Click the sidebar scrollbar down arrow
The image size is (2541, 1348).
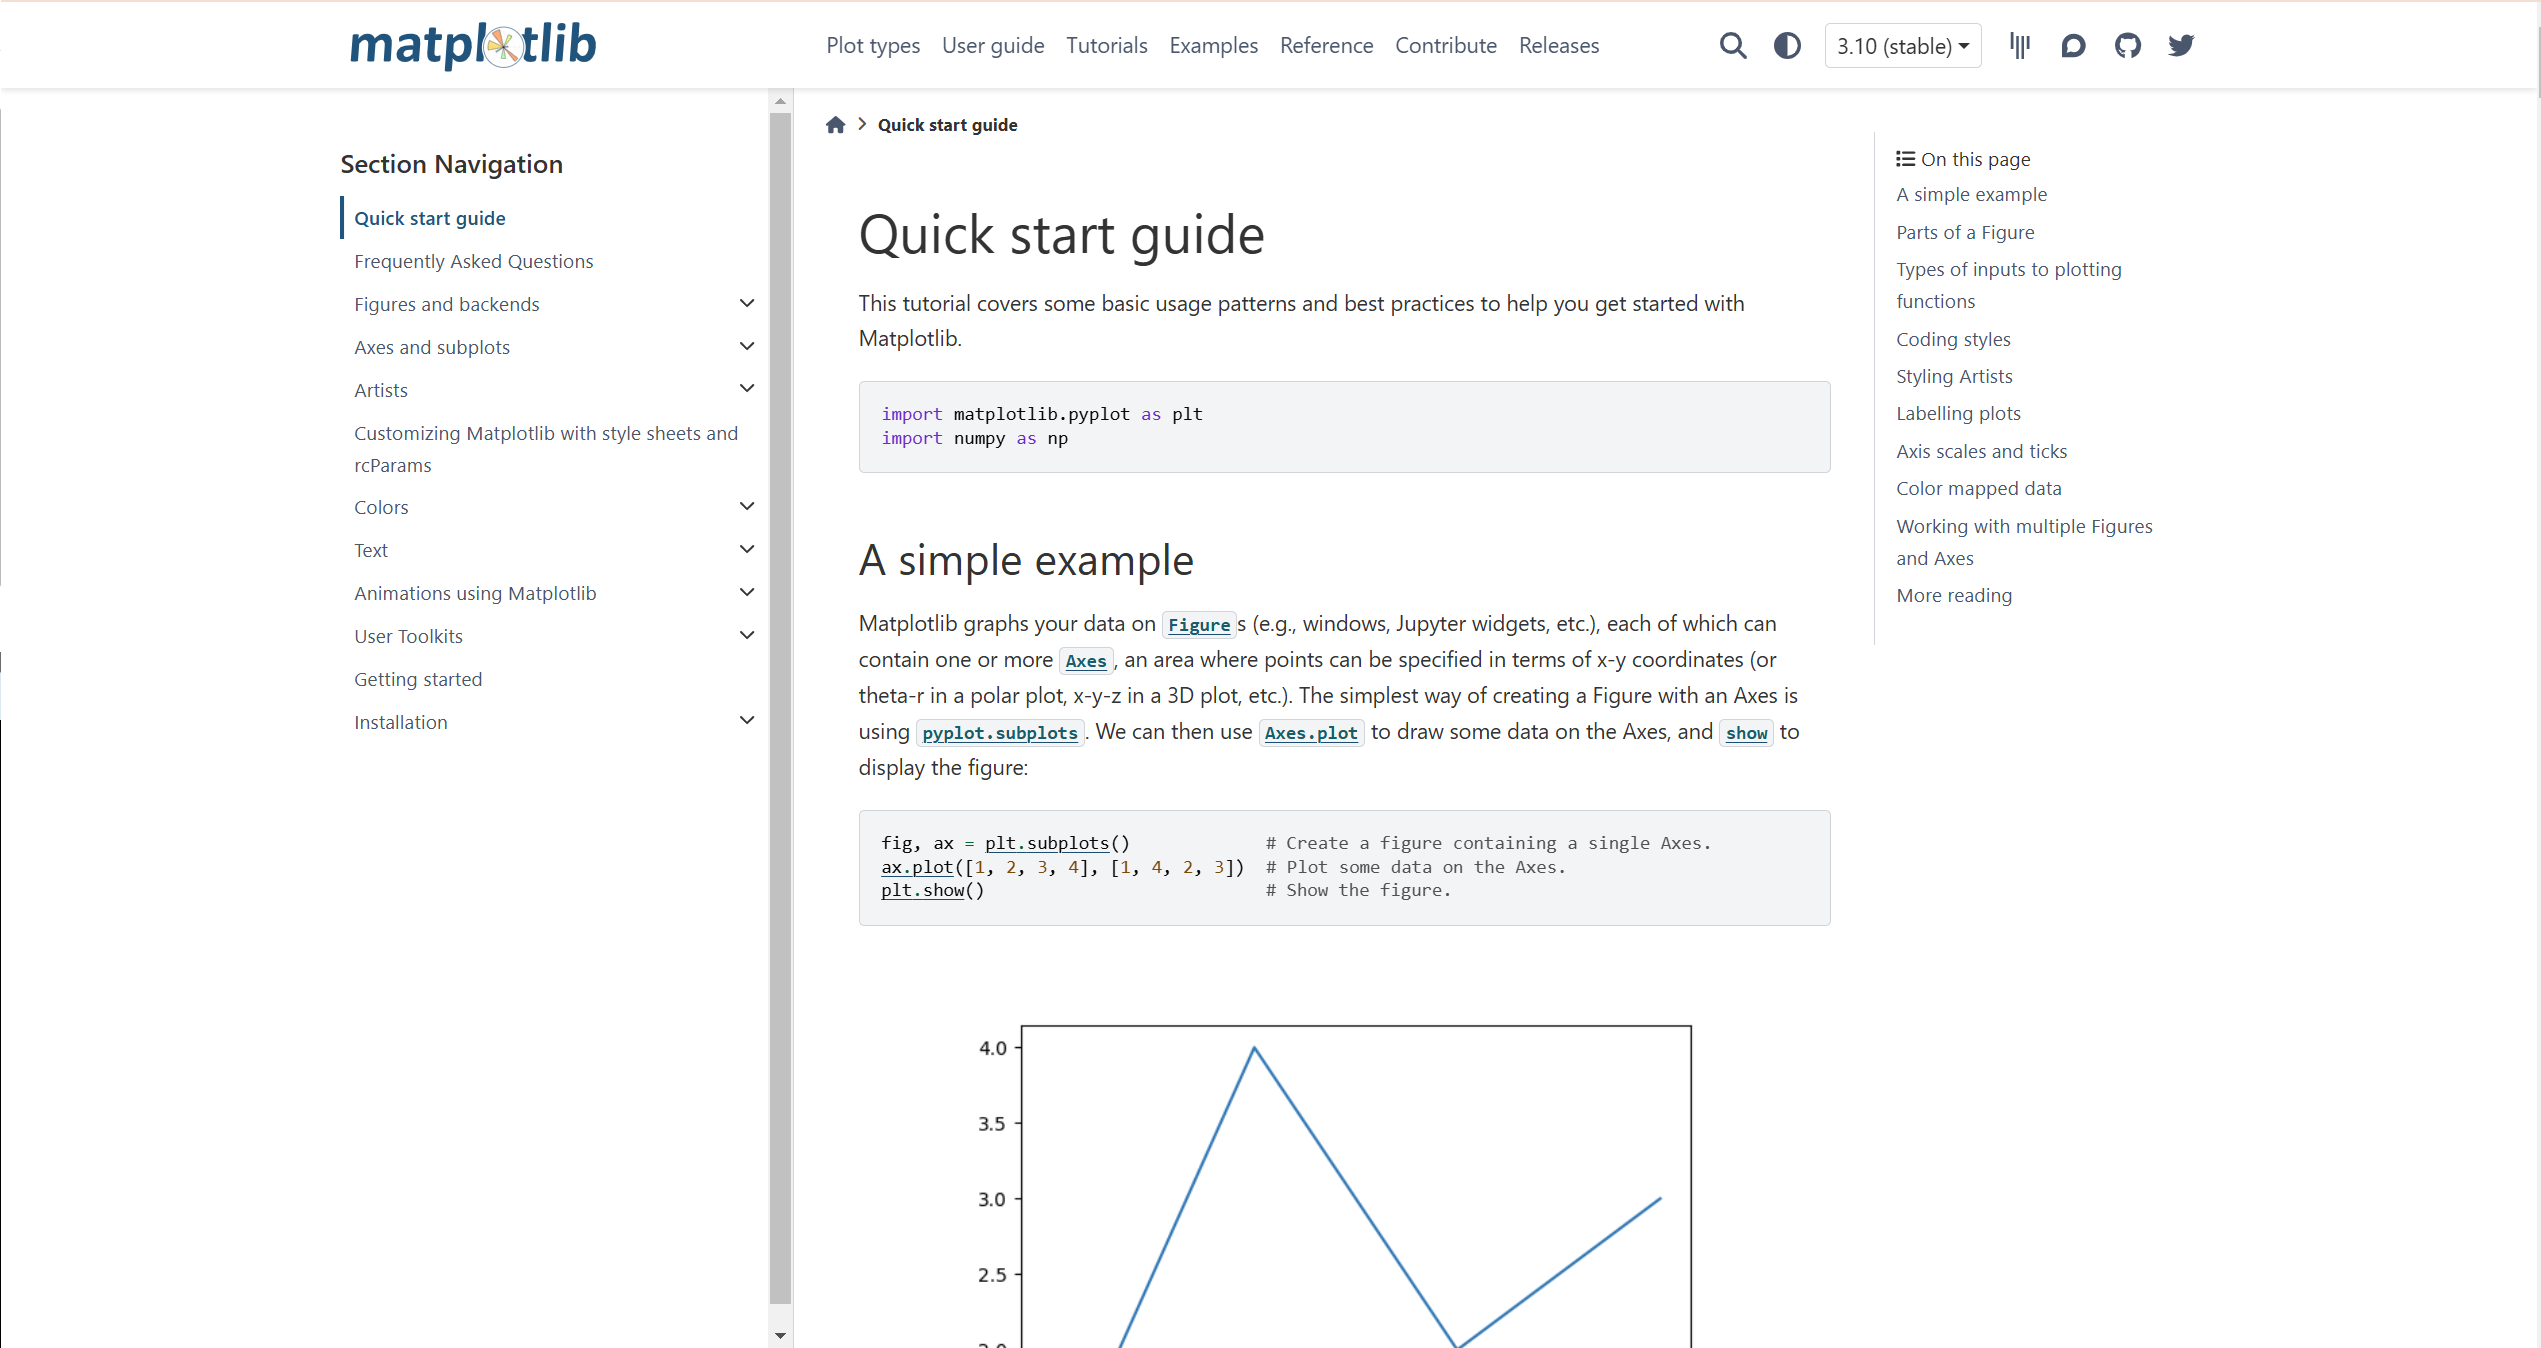pyautogui.click(x=780, y=1335)
